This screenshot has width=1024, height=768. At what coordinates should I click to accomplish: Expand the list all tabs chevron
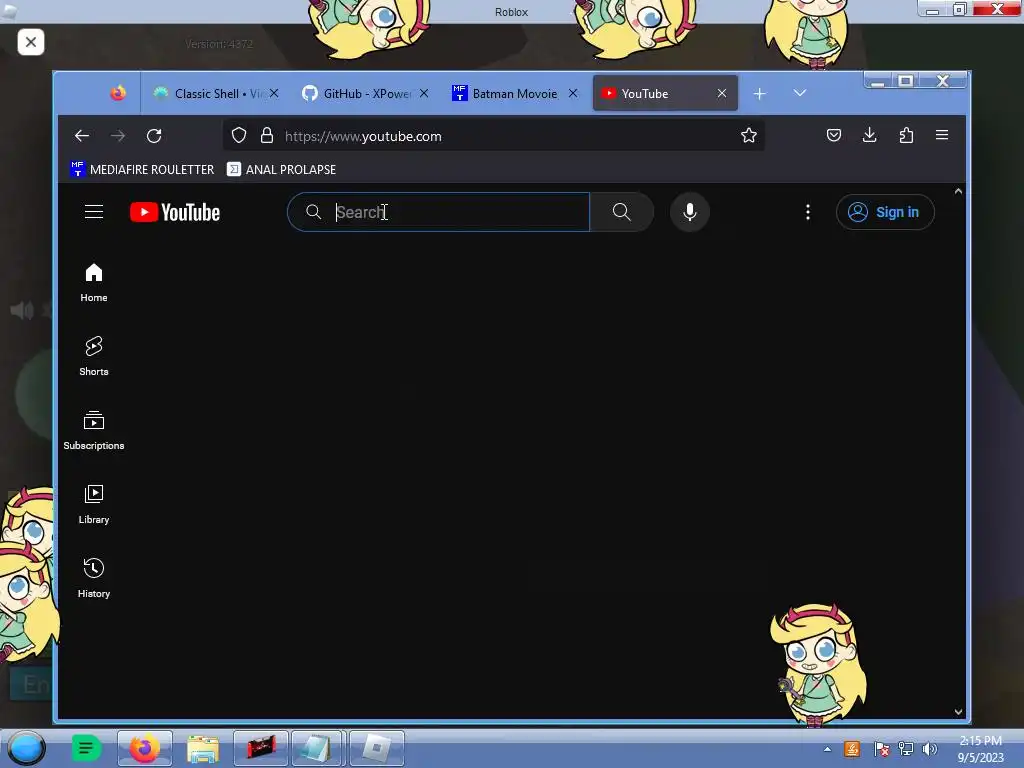point(800,93)
